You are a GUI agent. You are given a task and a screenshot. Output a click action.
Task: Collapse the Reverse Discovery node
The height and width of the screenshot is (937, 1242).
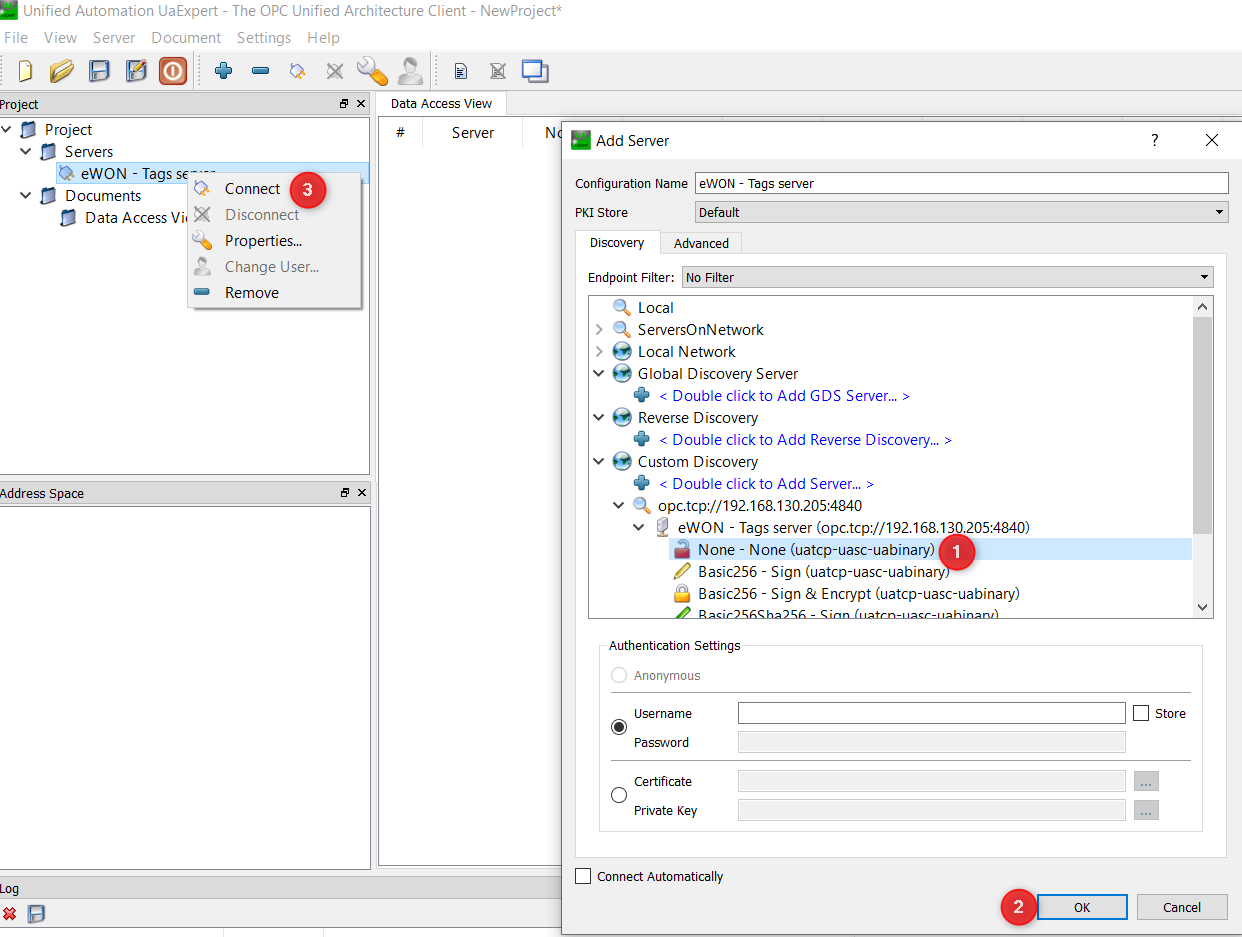coord(599,418)
